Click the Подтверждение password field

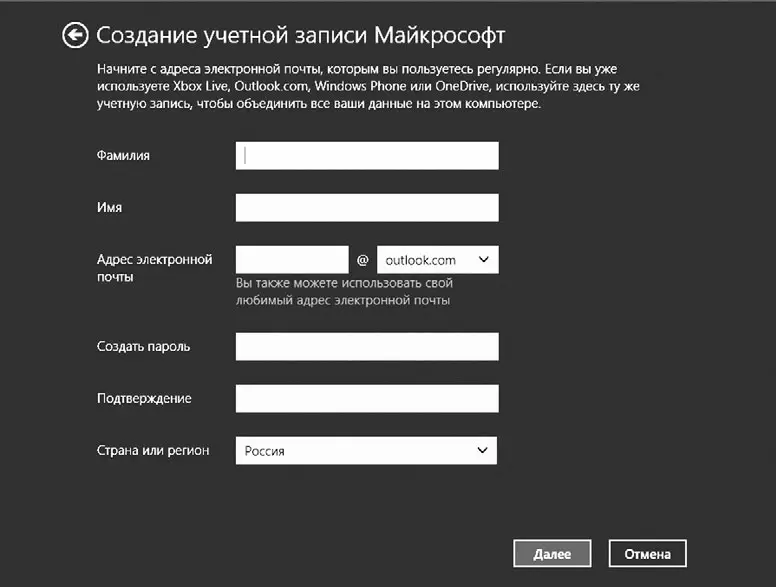click(367, 399)
